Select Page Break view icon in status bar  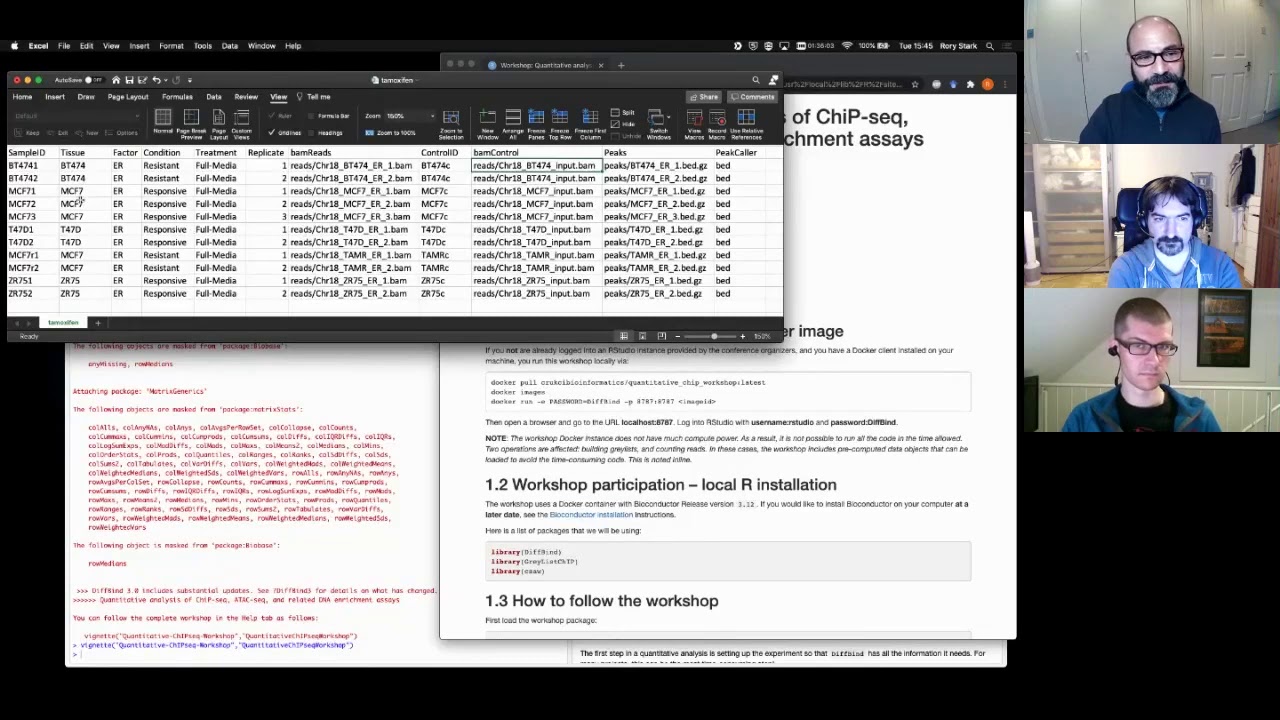662,336
